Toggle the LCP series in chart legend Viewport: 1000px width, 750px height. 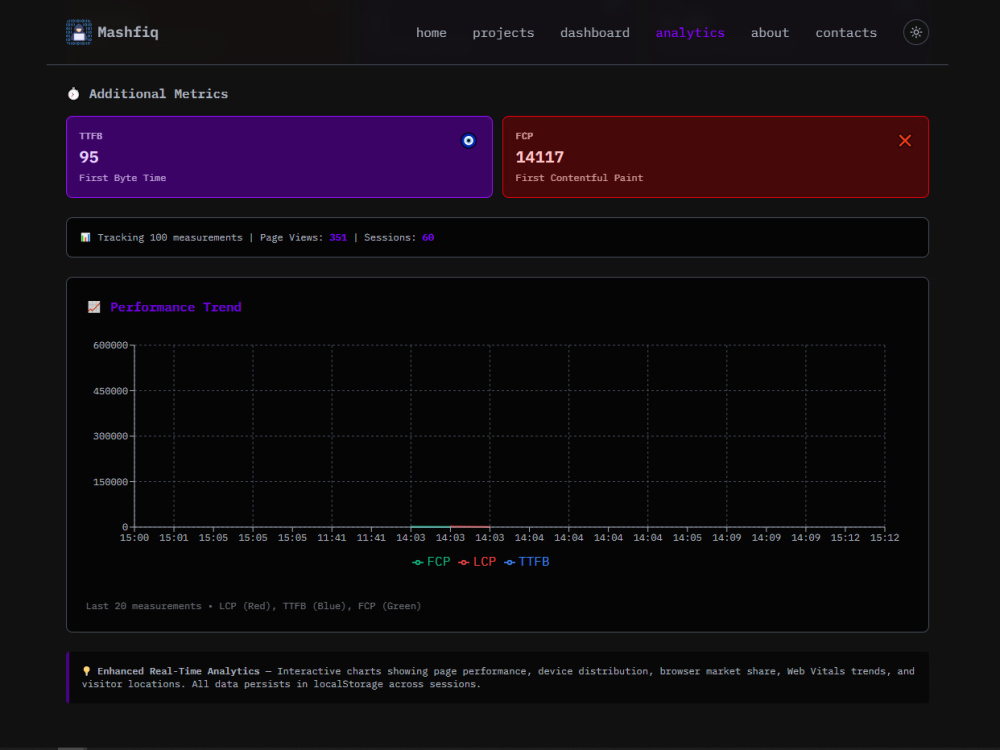(x=477, y=562)
